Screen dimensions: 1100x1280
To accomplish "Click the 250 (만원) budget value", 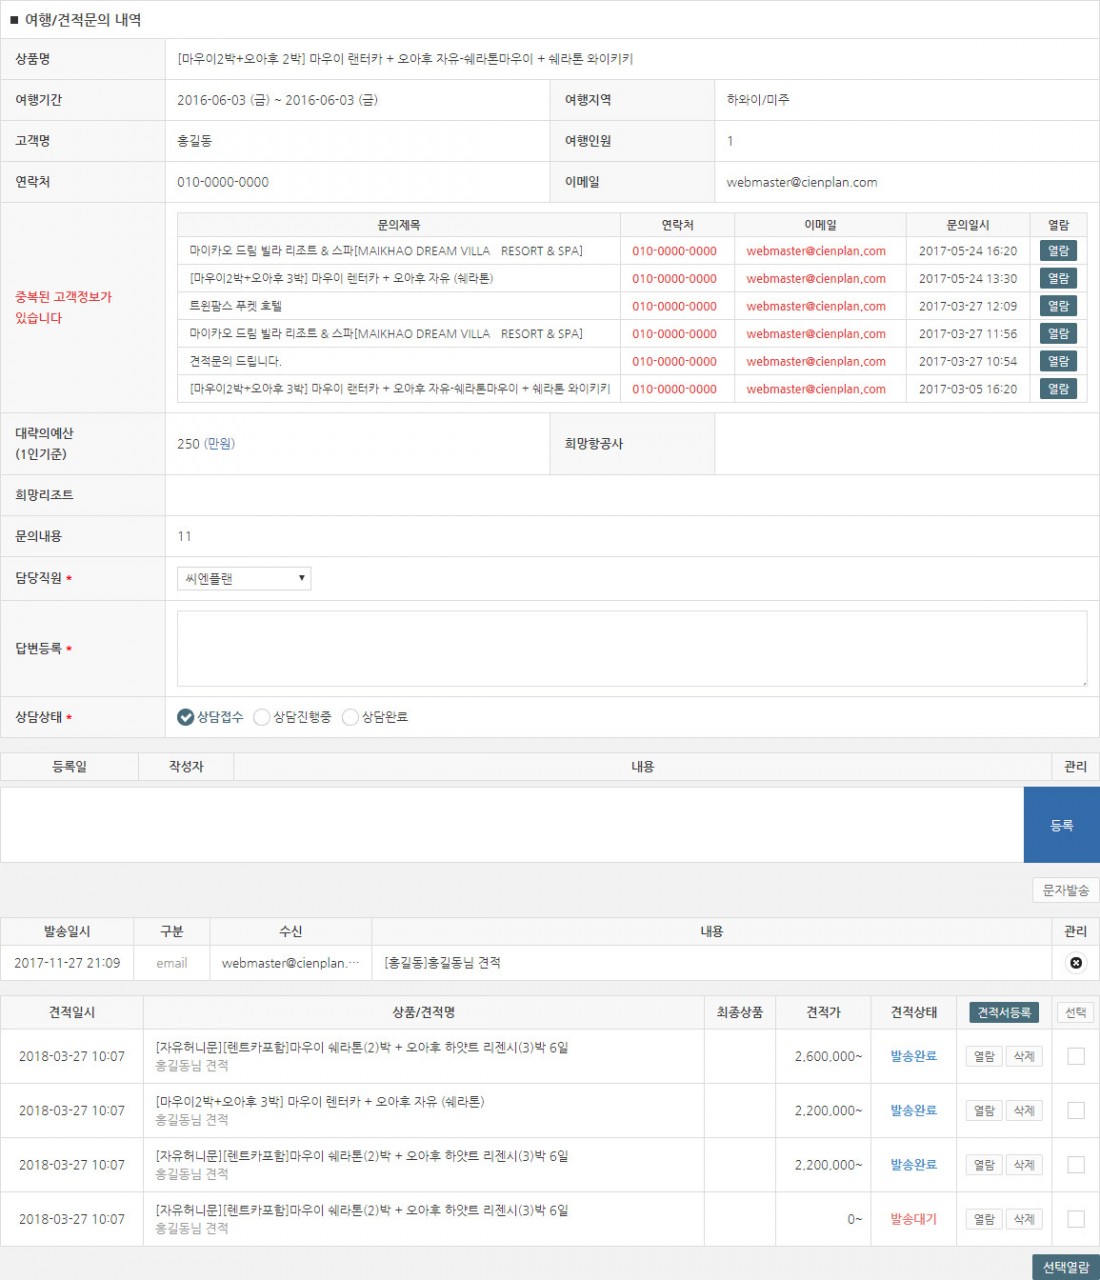I will (x=206, y=444).
